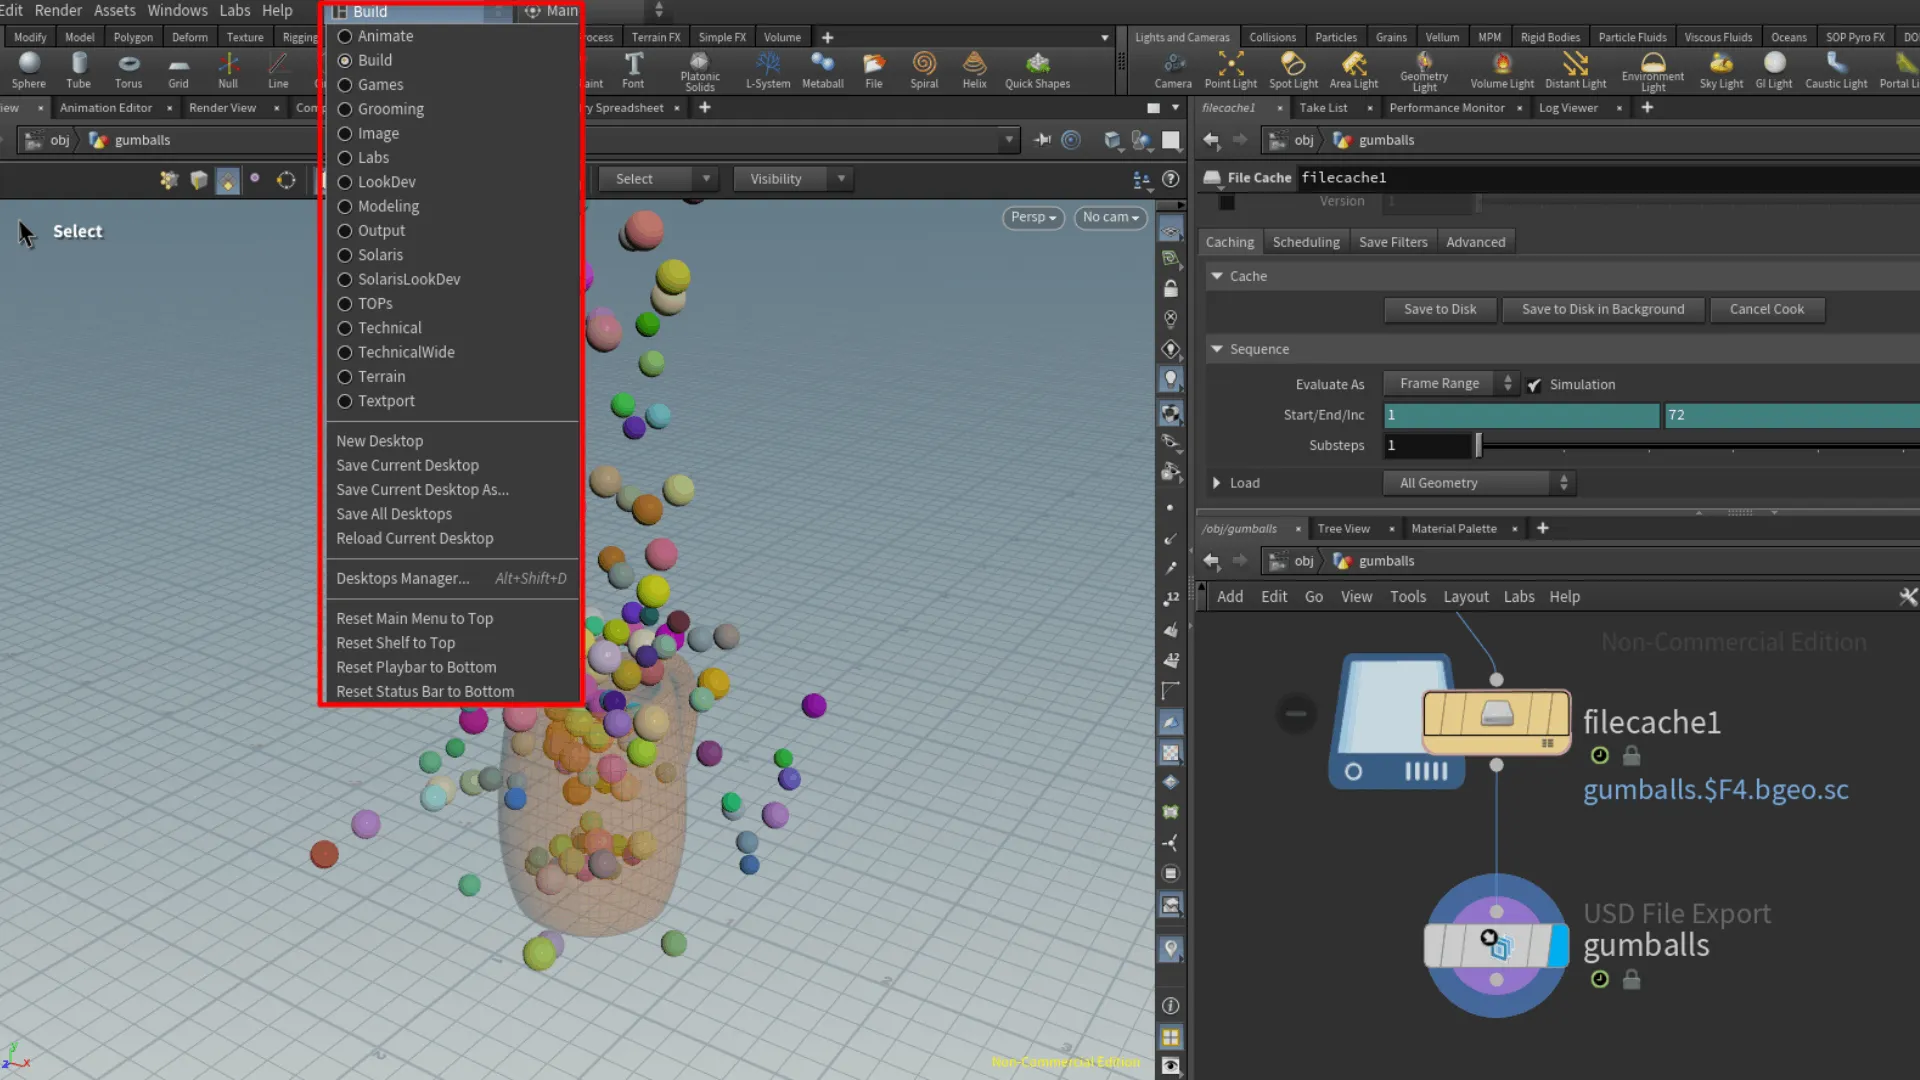Screen dimensions: 1920x1080
Task: Collapse the Cache section
Action: pyautogui.click(x=1216, y=276)
